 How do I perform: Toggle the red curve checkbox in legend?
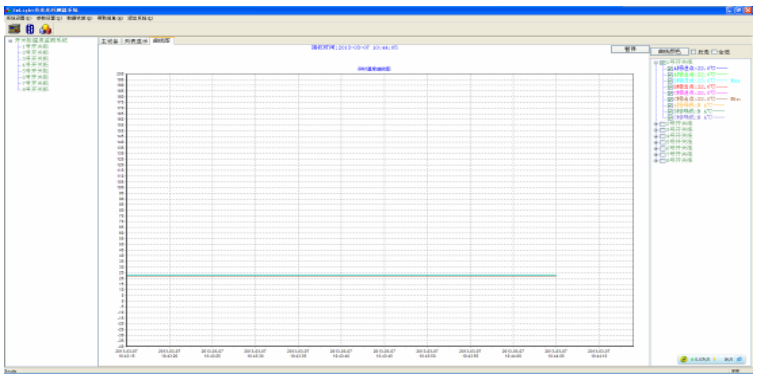[670, 87]
